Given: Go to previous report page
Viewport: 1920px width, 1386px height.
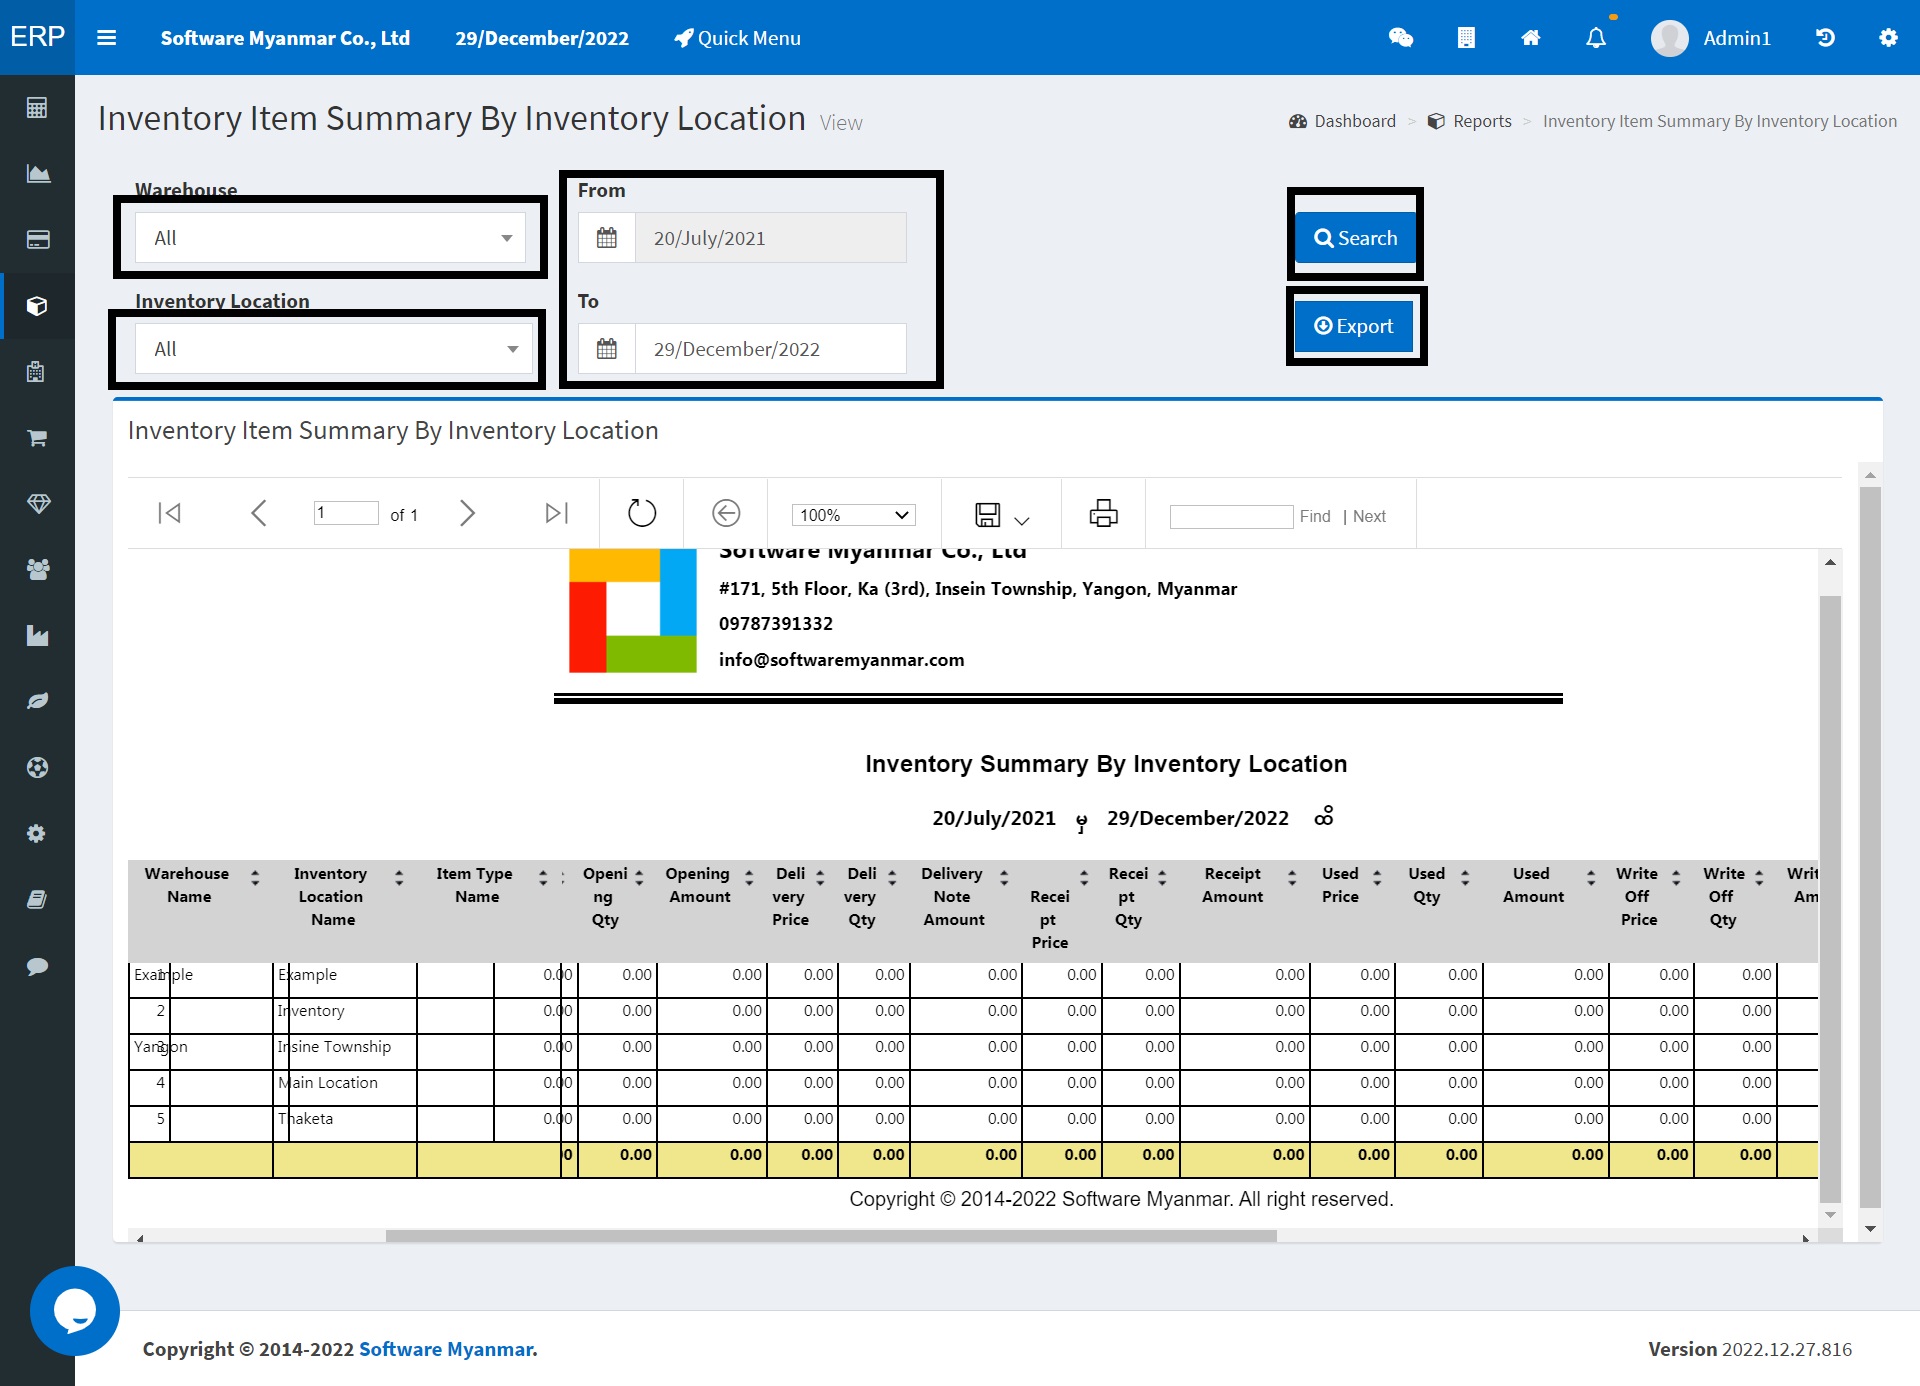Looking at the screenshot, I should pyautogui.click(x=258, y=513).
